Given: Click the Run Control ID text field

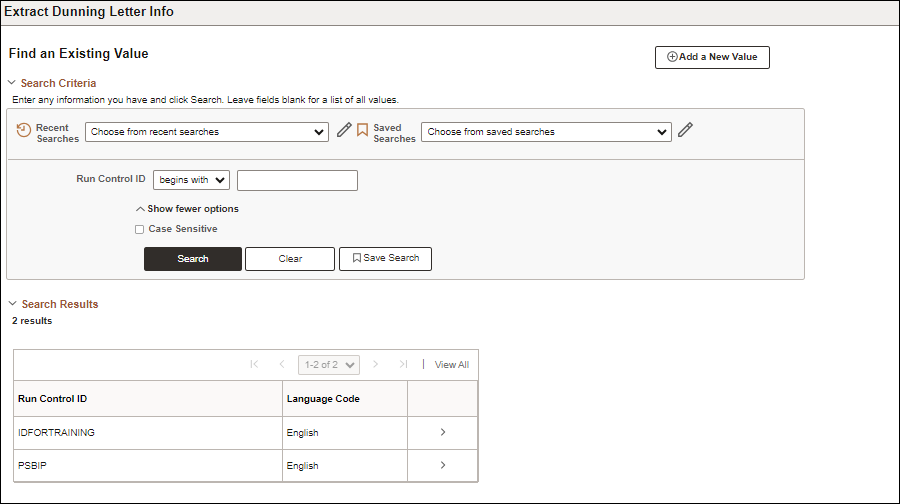Looking at the screenshot, I should pos(297,180).
